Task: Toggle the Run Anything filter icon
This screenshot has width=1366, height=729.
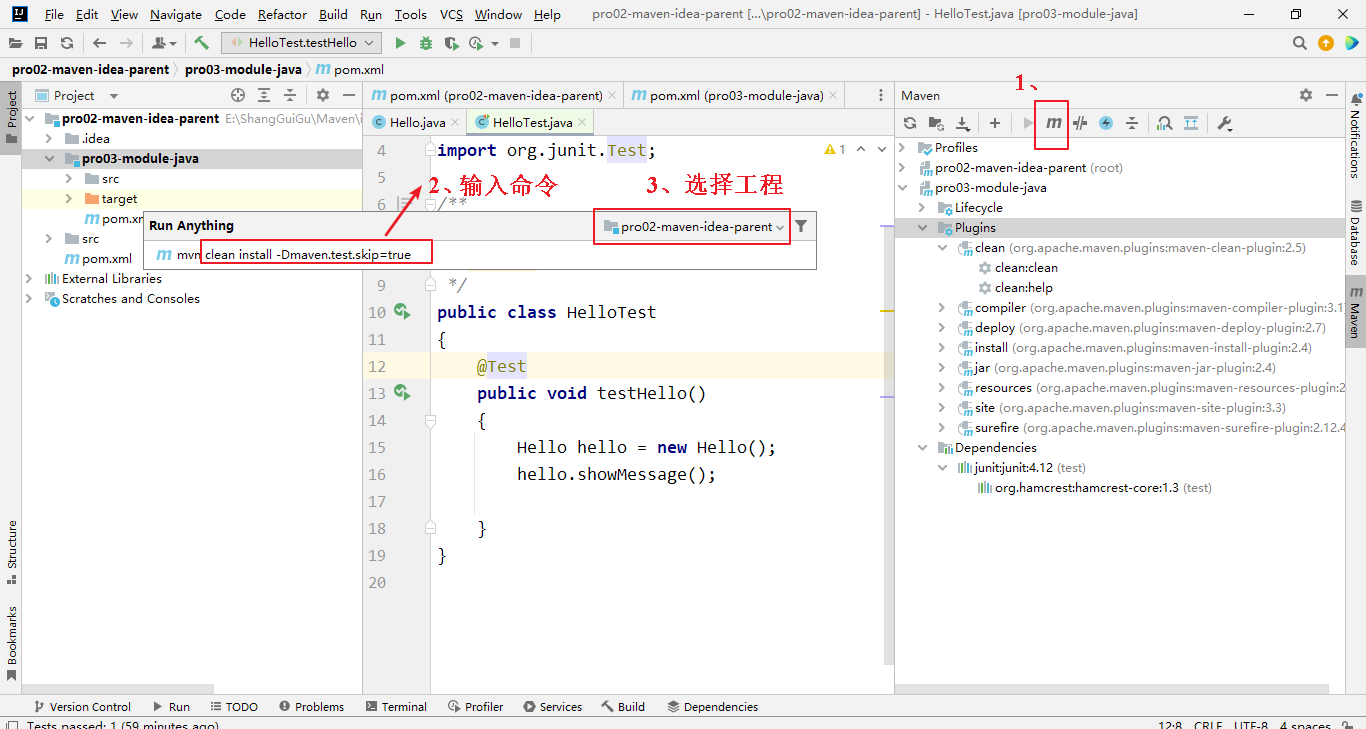Action: tap(801, 227)
